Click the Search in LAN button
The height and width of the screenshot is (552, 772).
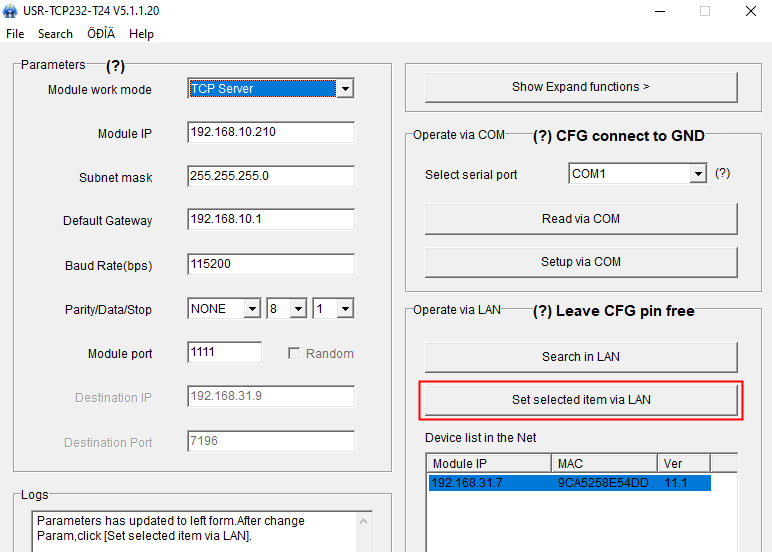click(580, 357)
